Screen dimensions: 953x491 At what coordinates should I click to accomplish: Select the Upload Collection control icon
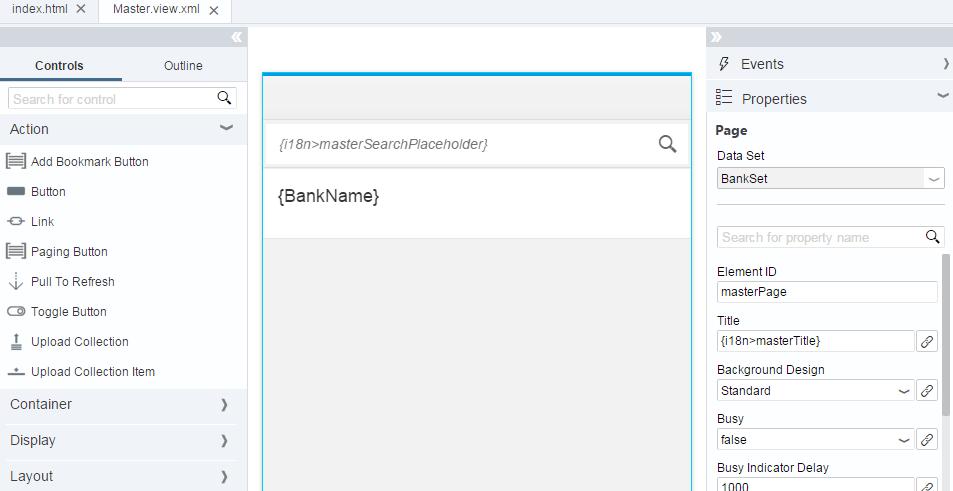point(16,342)
